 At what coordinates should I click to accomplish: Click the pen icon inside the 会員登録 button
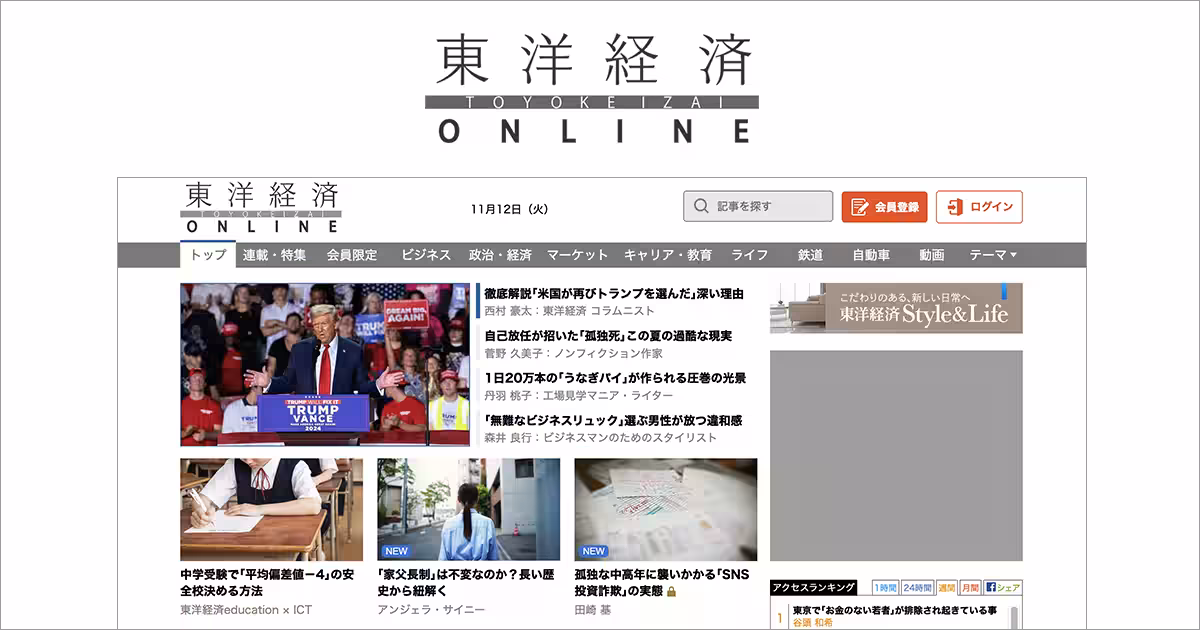click(861, 205)
